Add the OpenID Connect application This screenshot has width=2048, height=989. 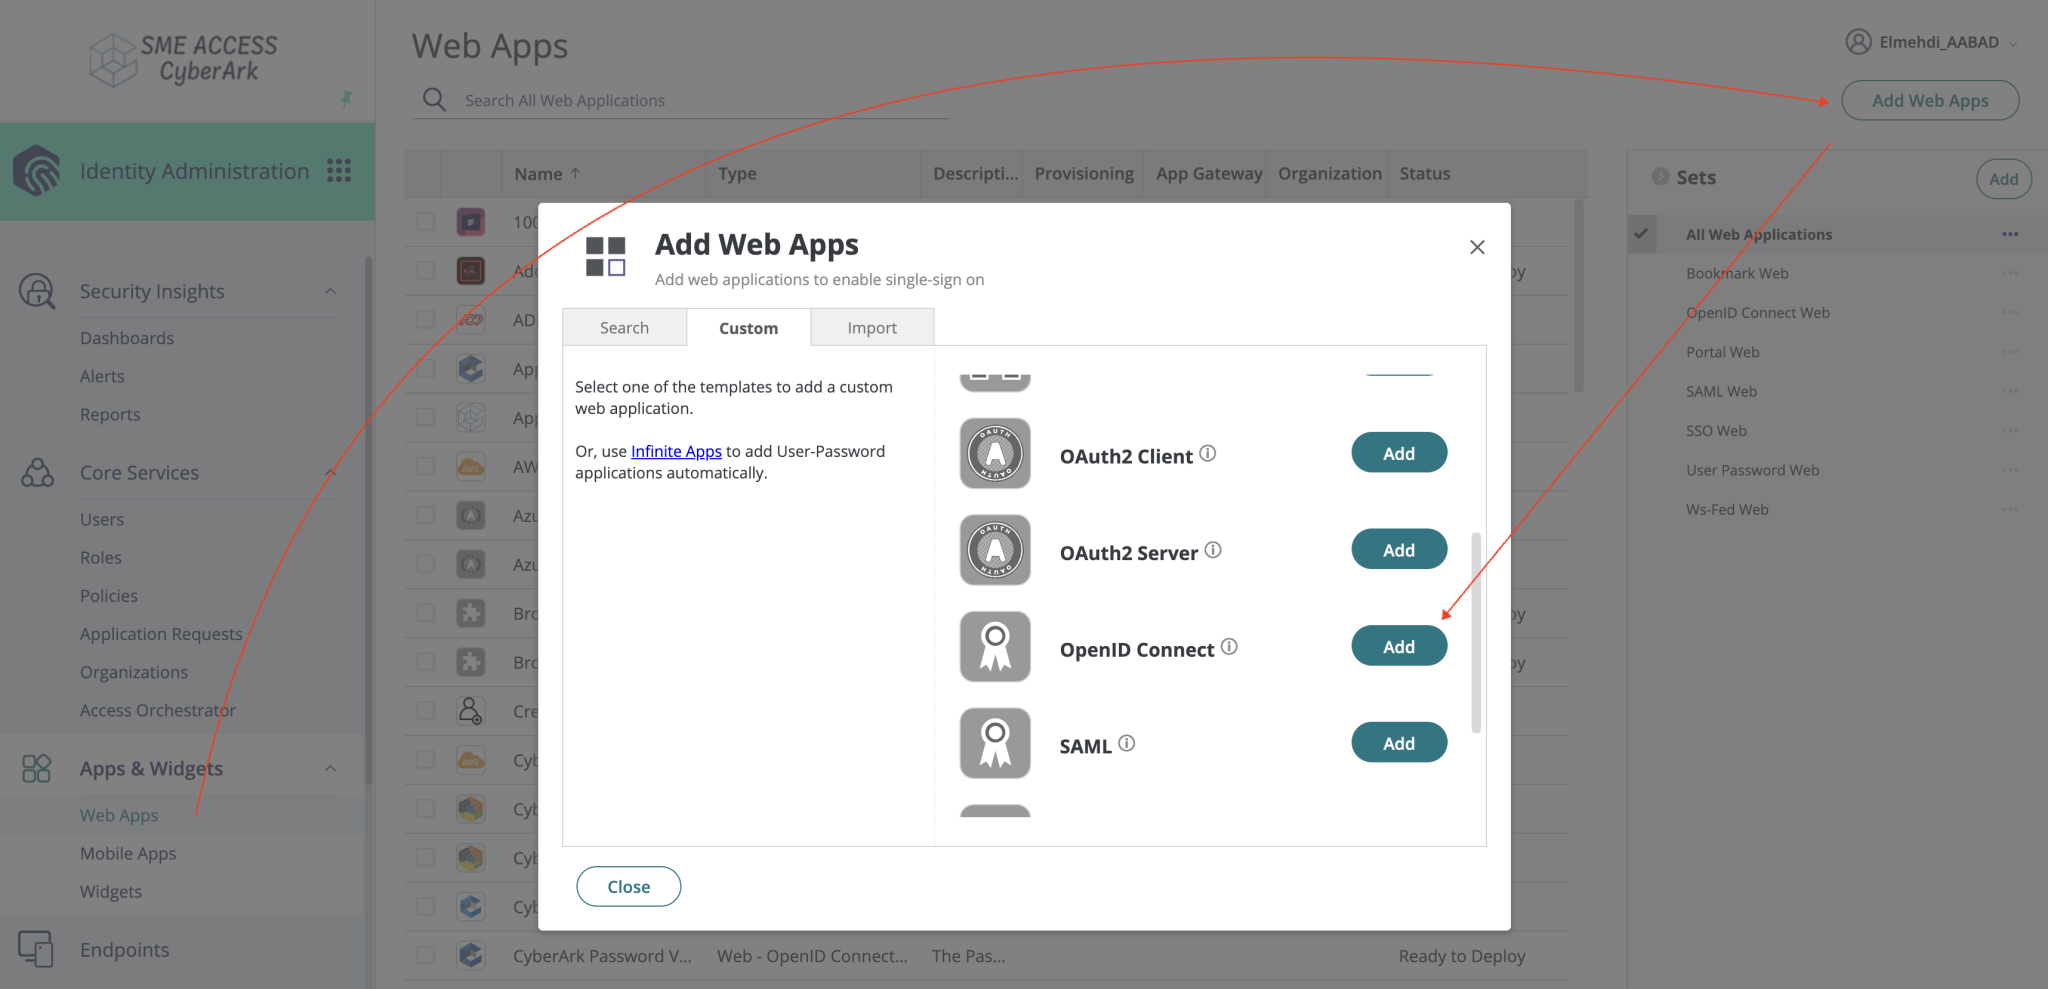click(1398, 645)
